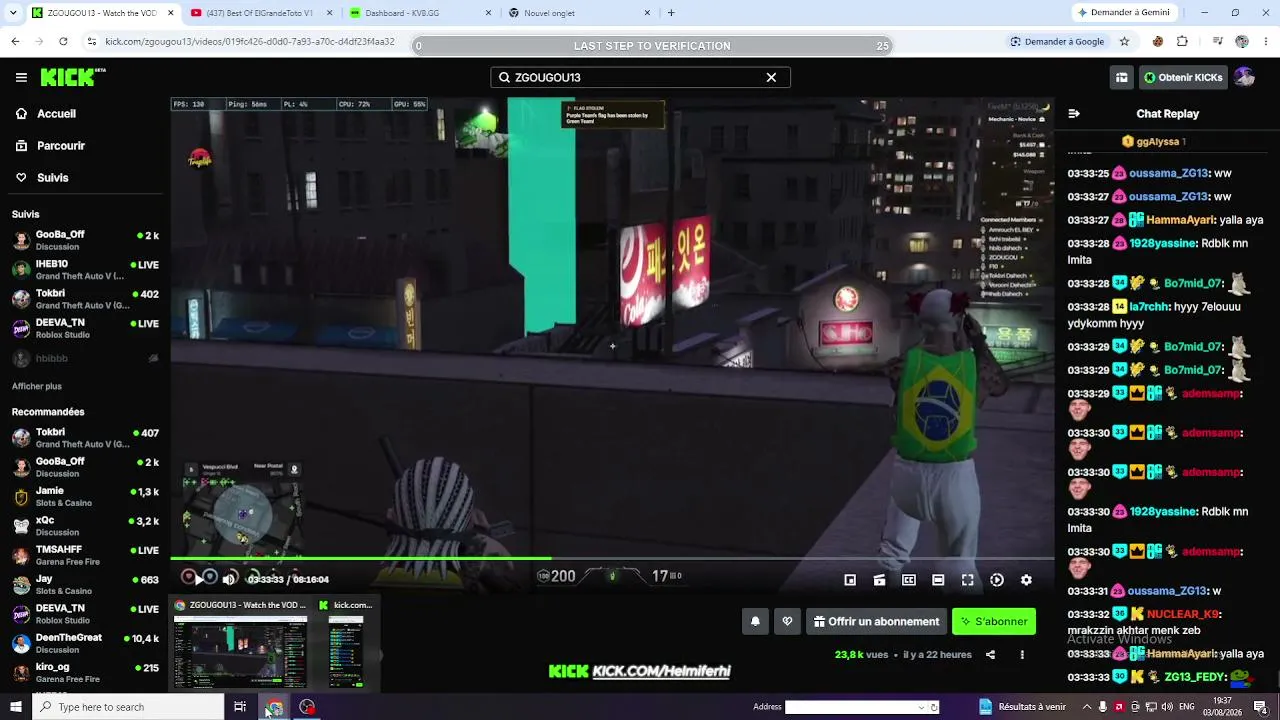
Task: Open the user profile avatar menu
Action: tap(1244, 77)
